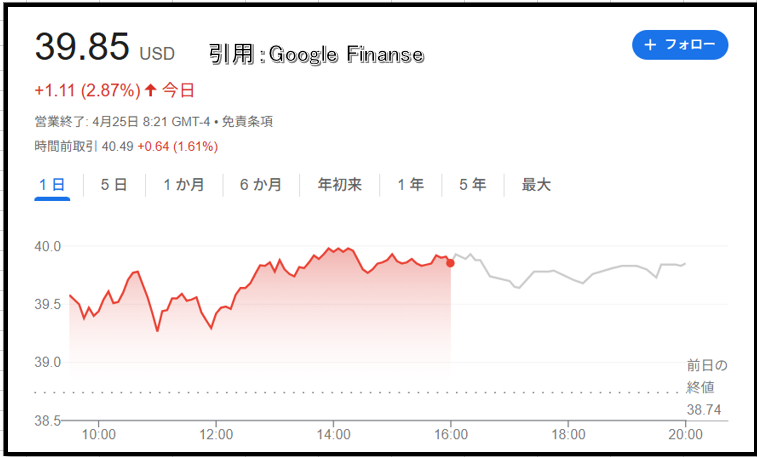The height and width of the screenshot is (457, 757).
Task: Open the 1 か月 chart range
Action: point(184,185)
